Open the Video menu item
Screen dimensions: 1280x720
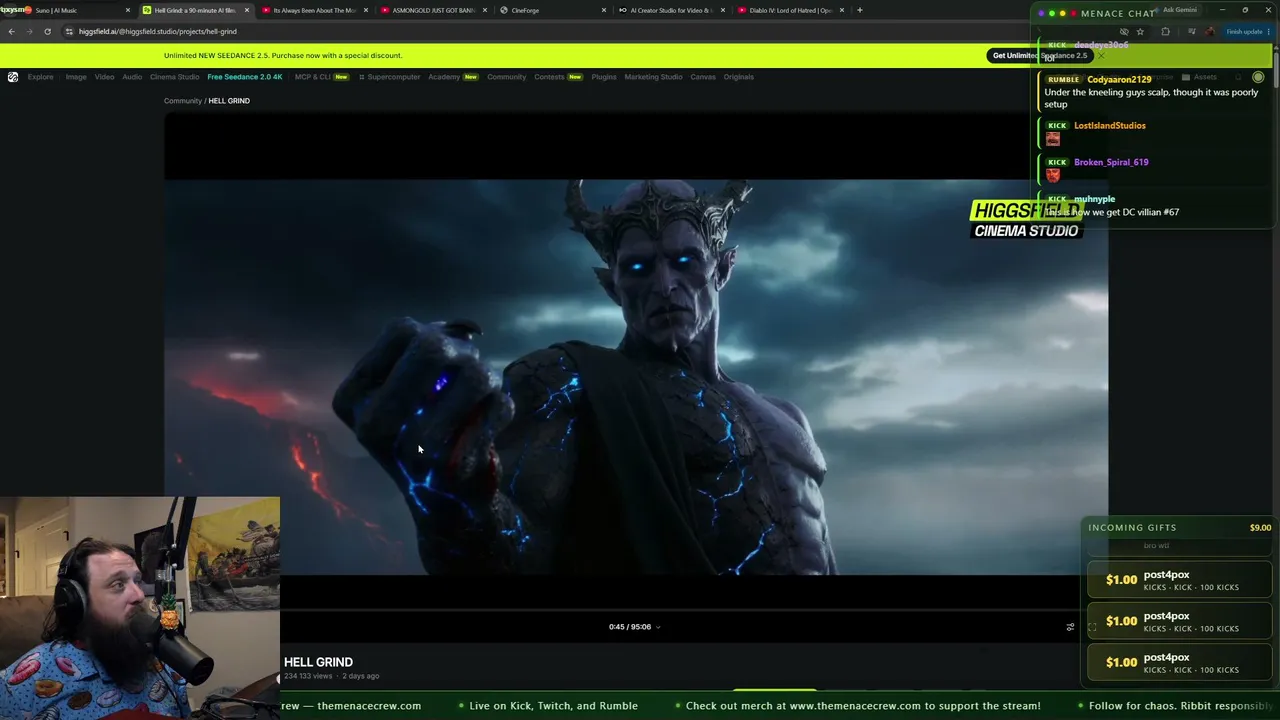coord(104,77)
